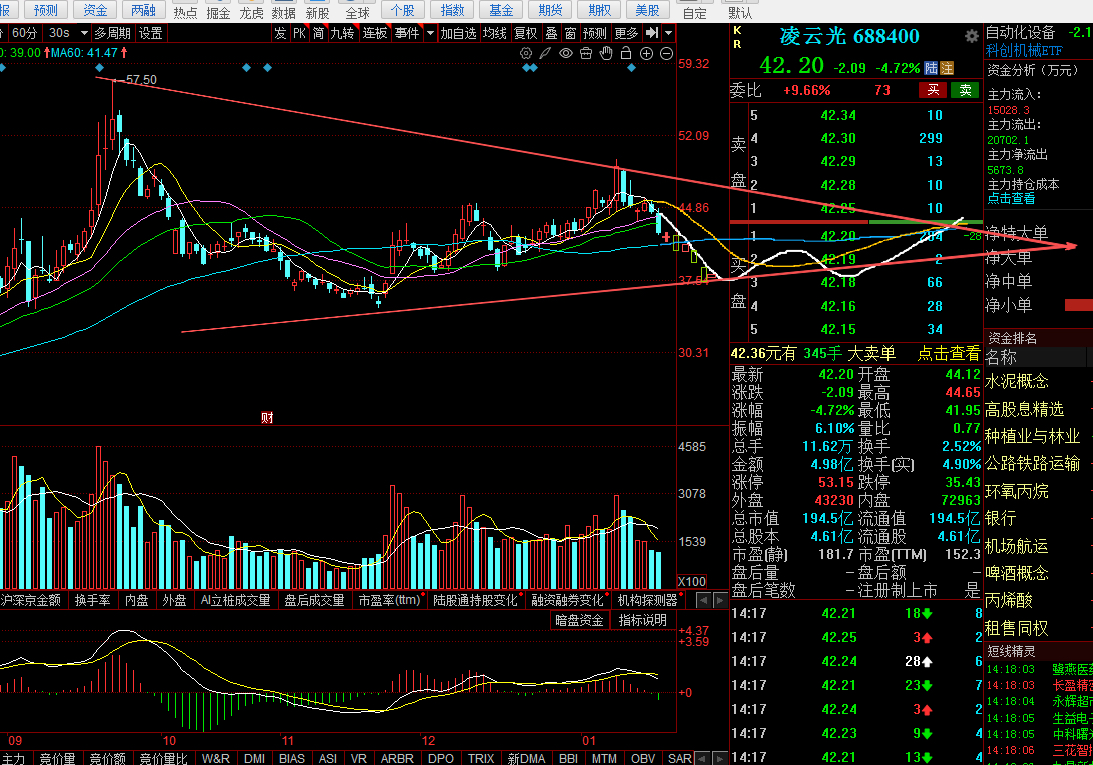Image resolution: width=1093 pixels, height=765 pixels.
Task: Switch to the 个股 tab
Action: (402, 10)
